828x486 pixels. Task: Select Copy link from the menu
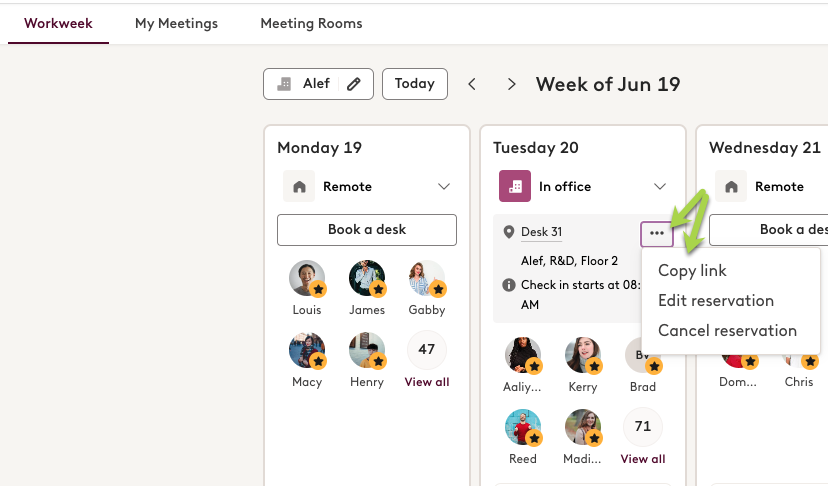[692, 270]
